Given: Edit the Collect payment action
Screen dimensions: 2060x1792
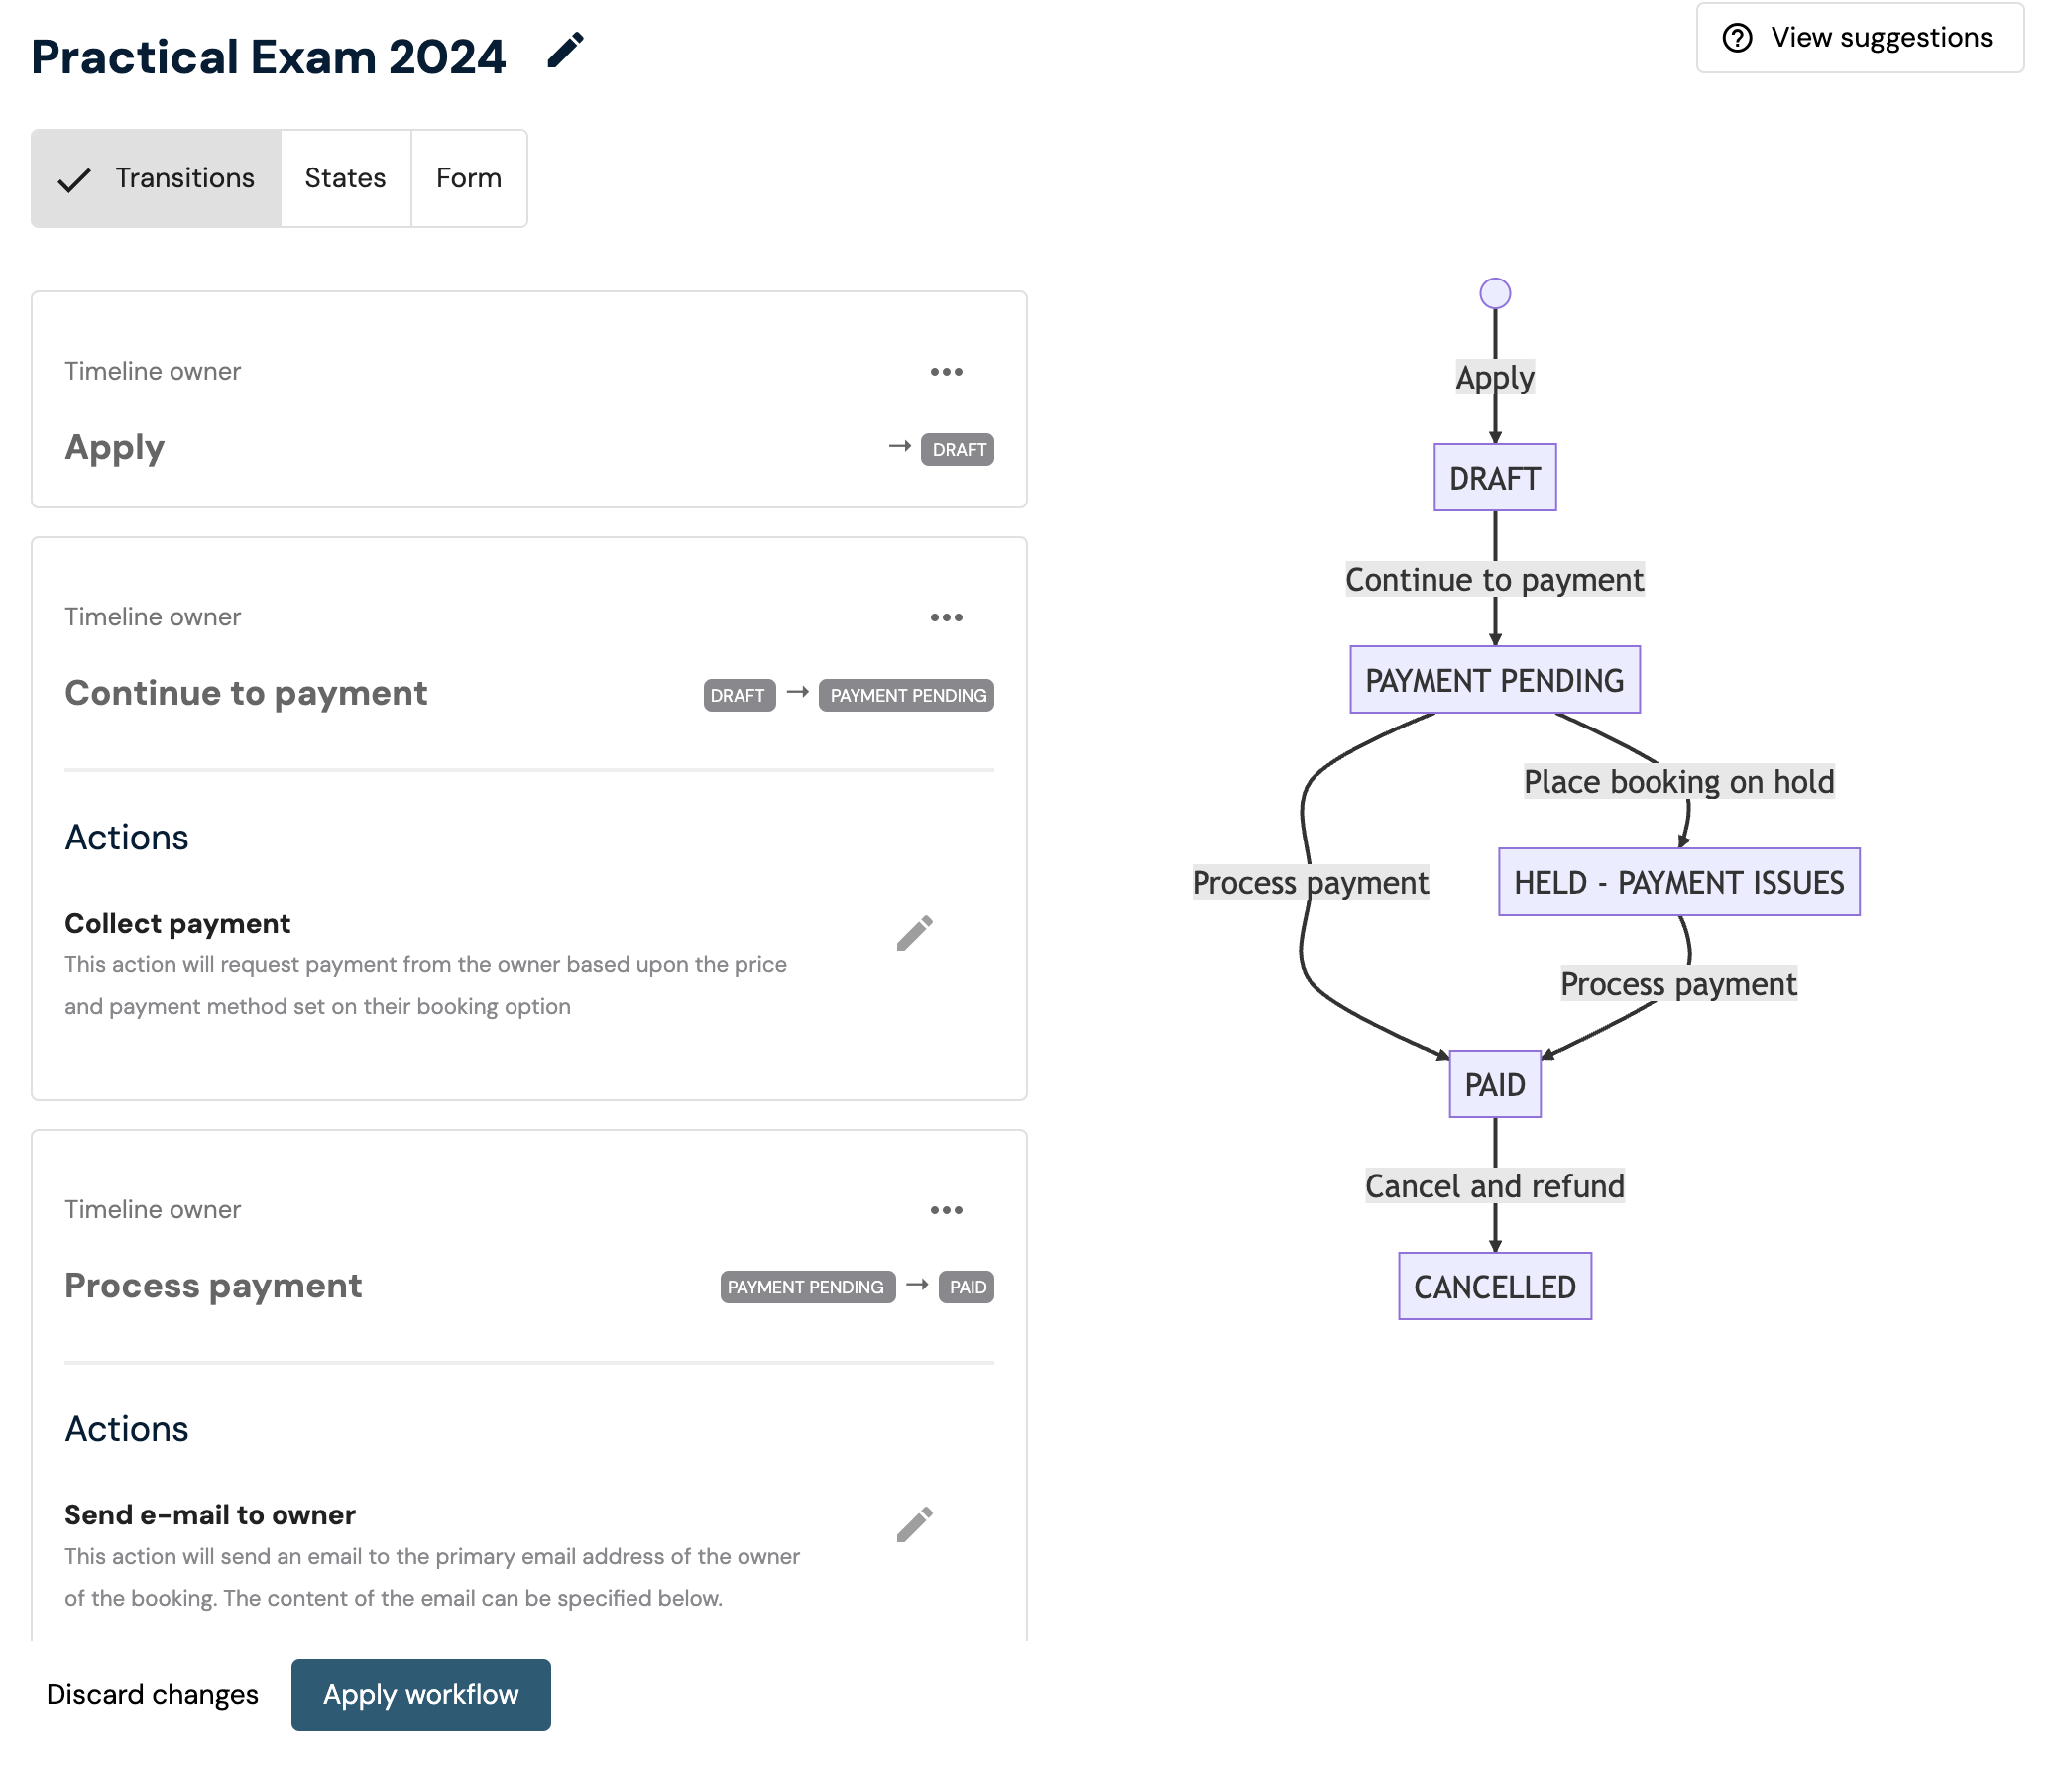Looking at the screenshot, I should tap(914, 933).
